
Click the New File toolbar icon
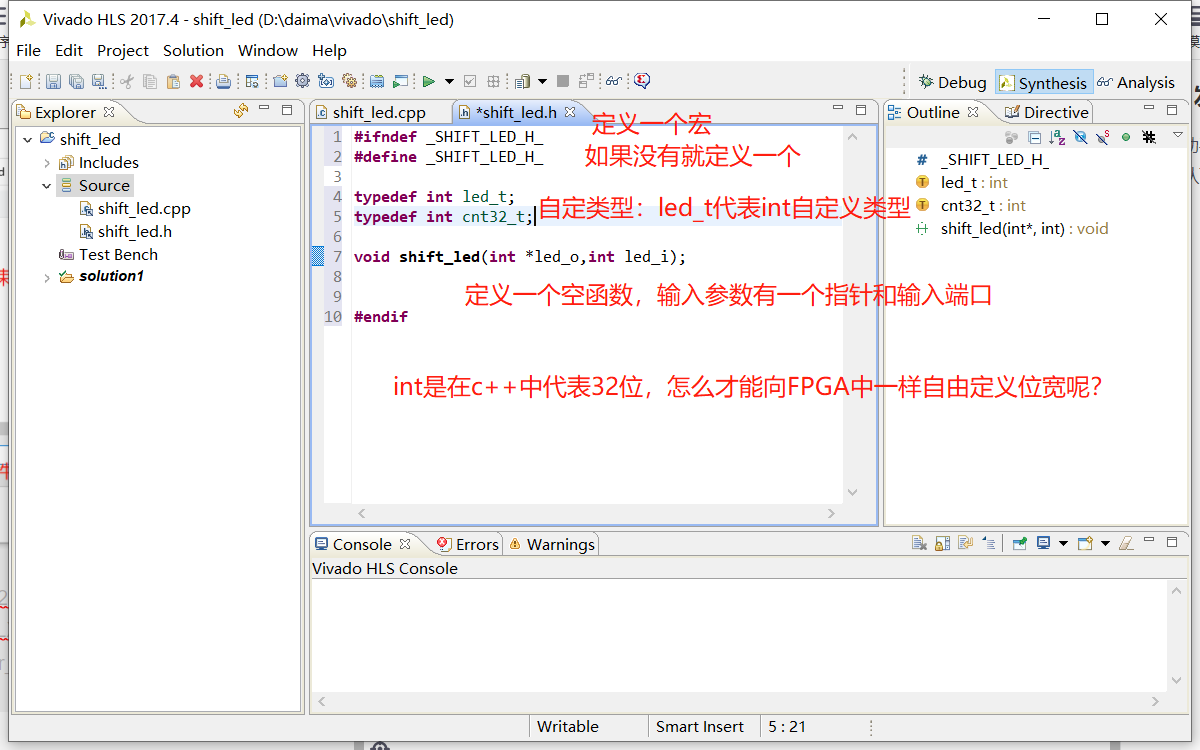(26, 81)
